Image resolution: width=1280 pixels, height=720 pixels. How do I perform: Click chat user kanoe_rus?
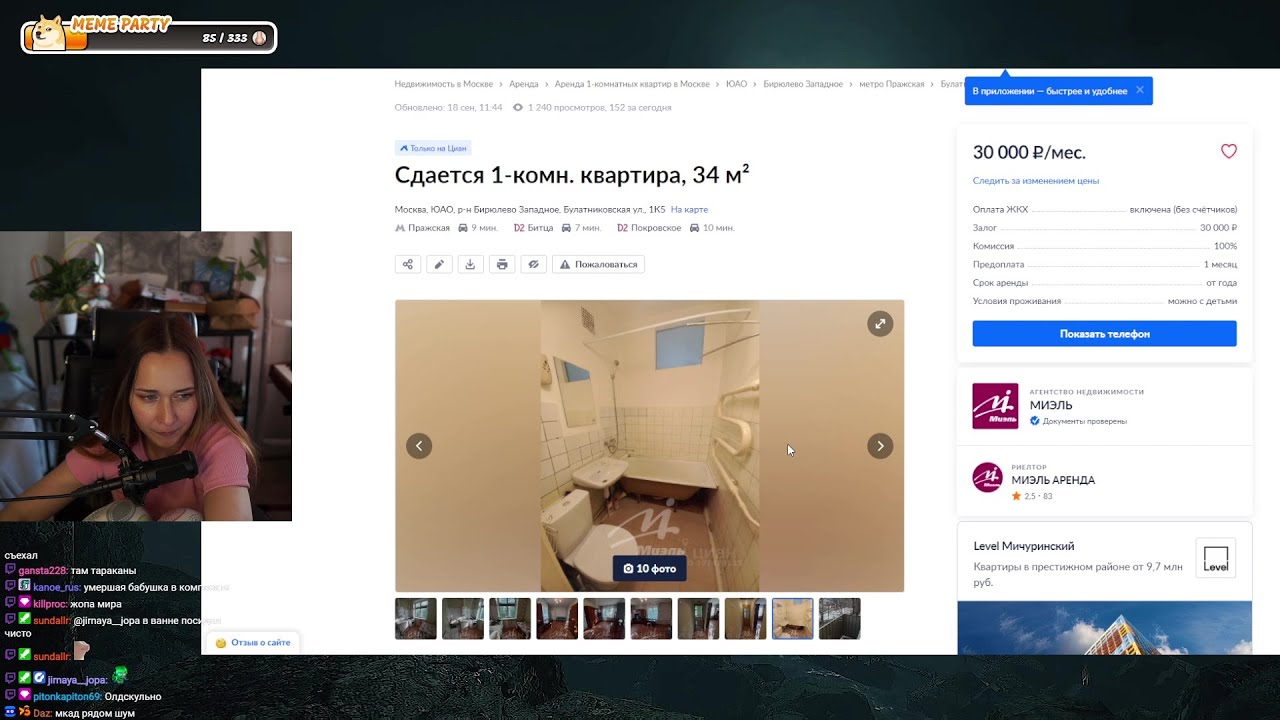pos(56,587)
